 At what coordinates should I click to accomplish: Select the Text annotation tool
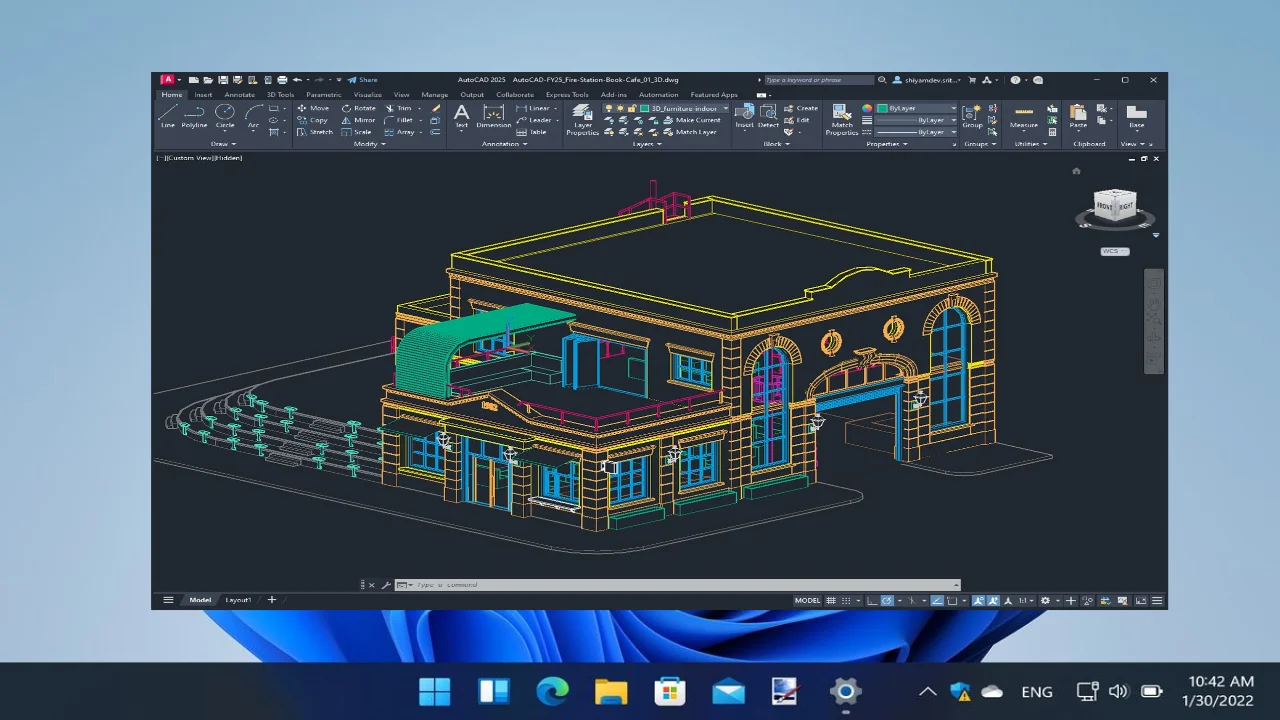point(461,116)
